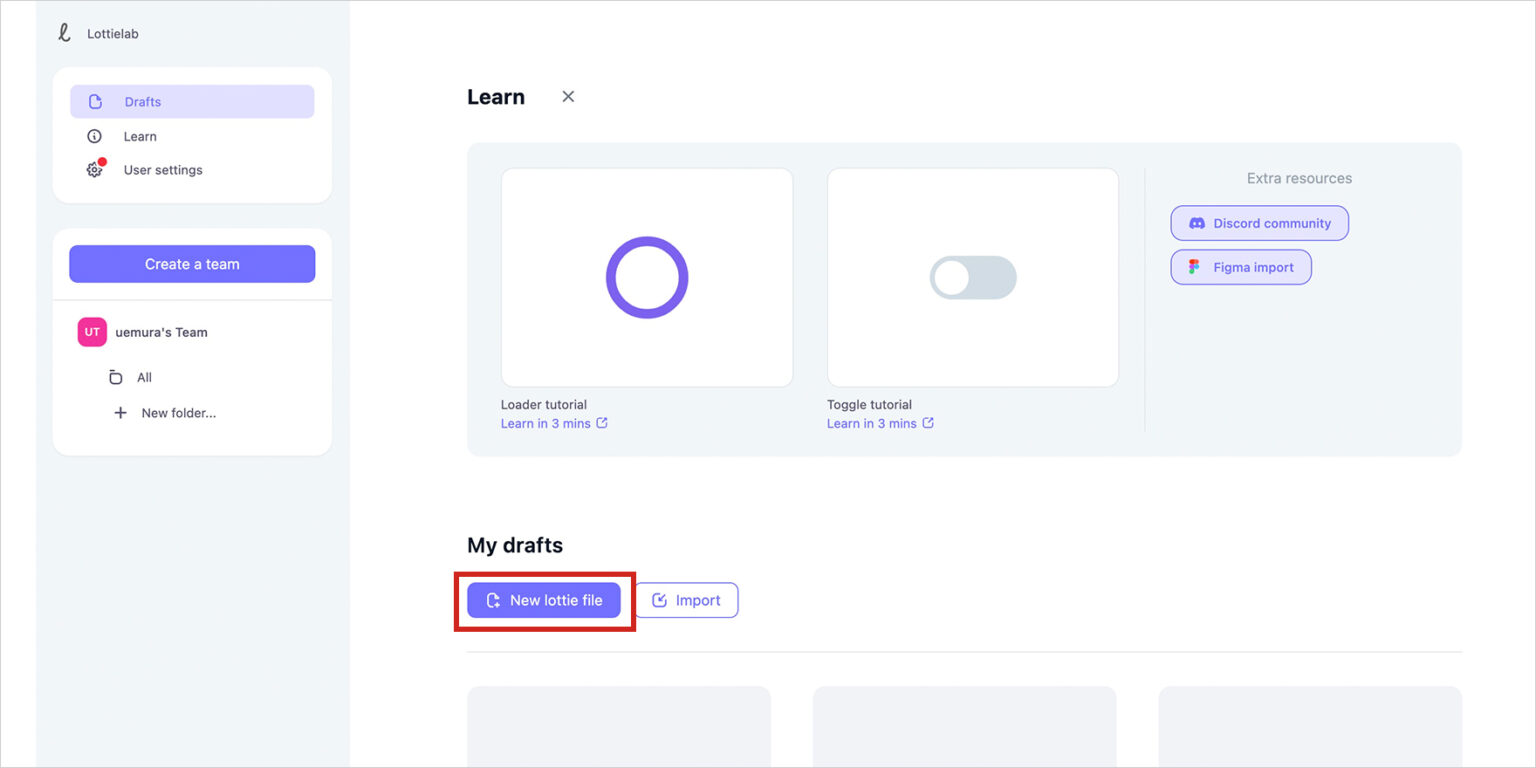Click the User settings gear icon
Image resolution: width=1536 pixels, height=768 pixels.
pyautogui.click(x=95, y=170)
